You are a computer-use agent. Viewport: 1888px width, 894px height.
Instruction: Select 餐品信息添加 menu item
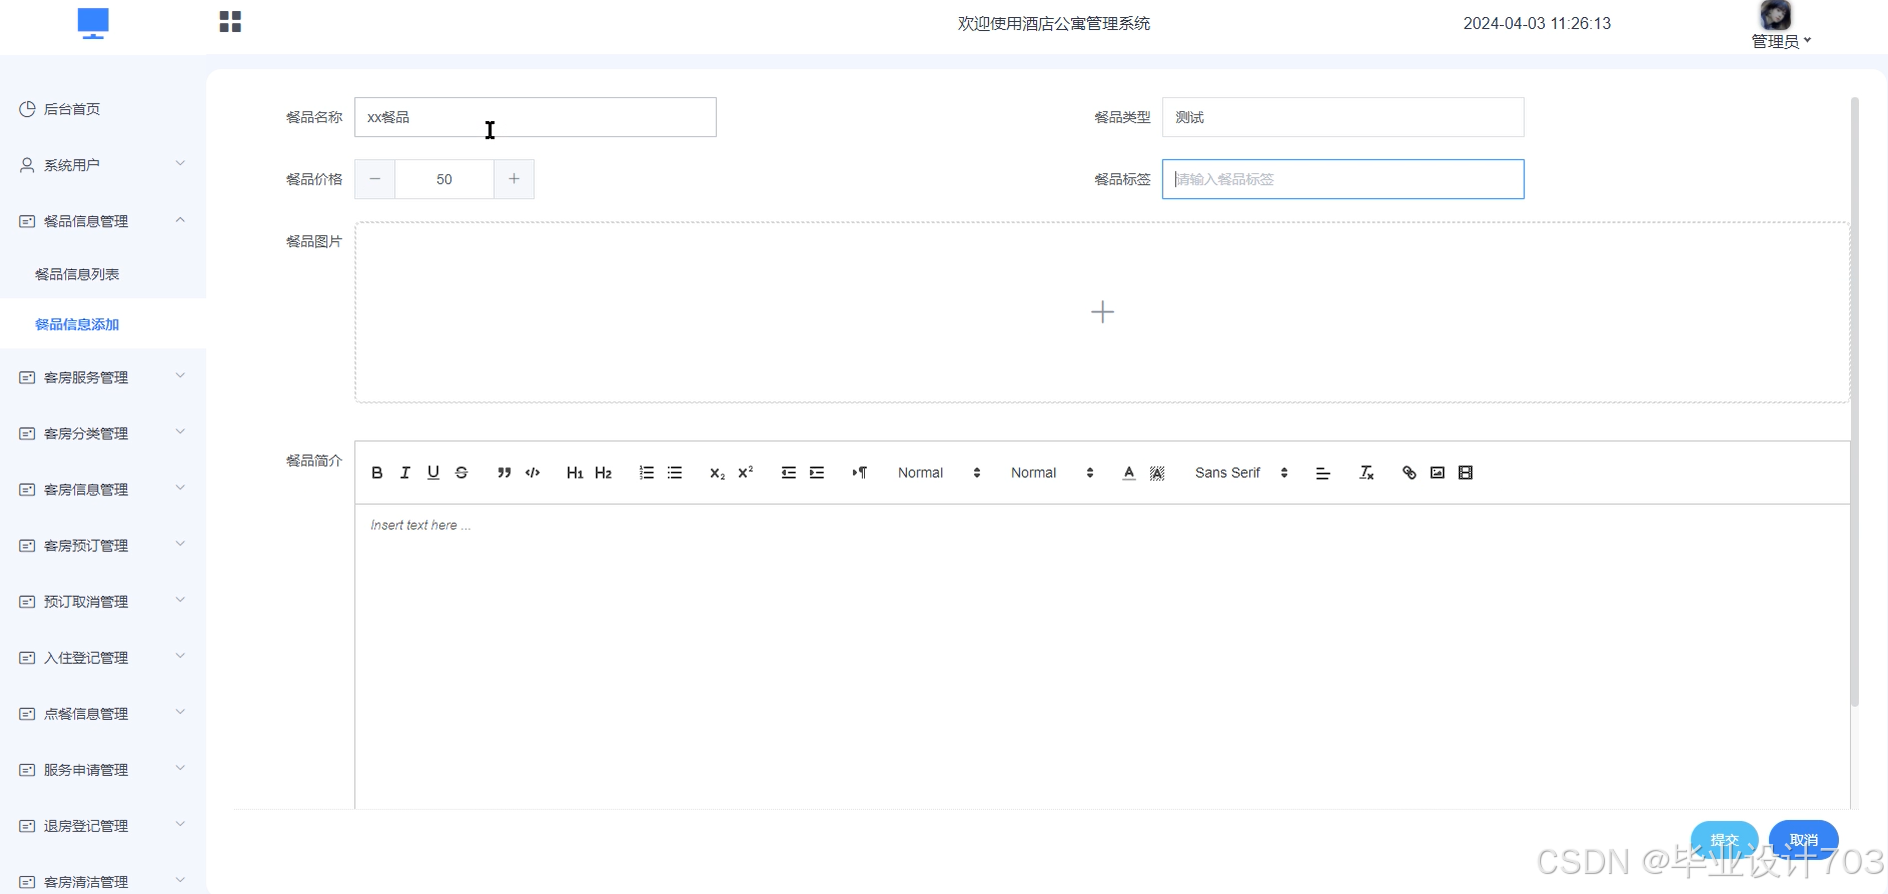point(103,324)
